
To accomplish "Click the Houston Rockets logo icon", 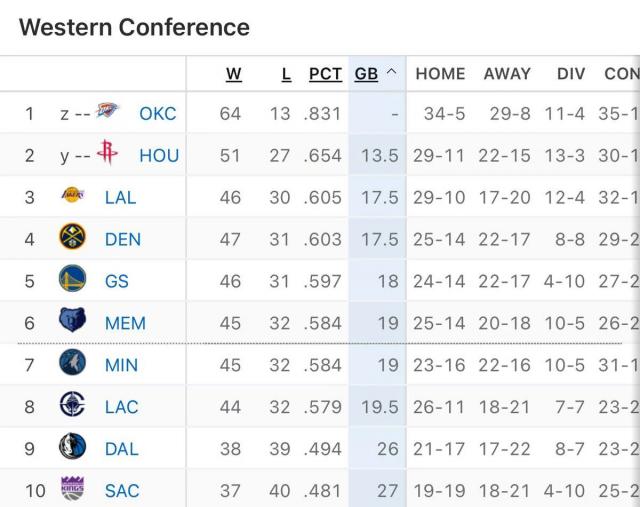I will click(x=108, y=154).
